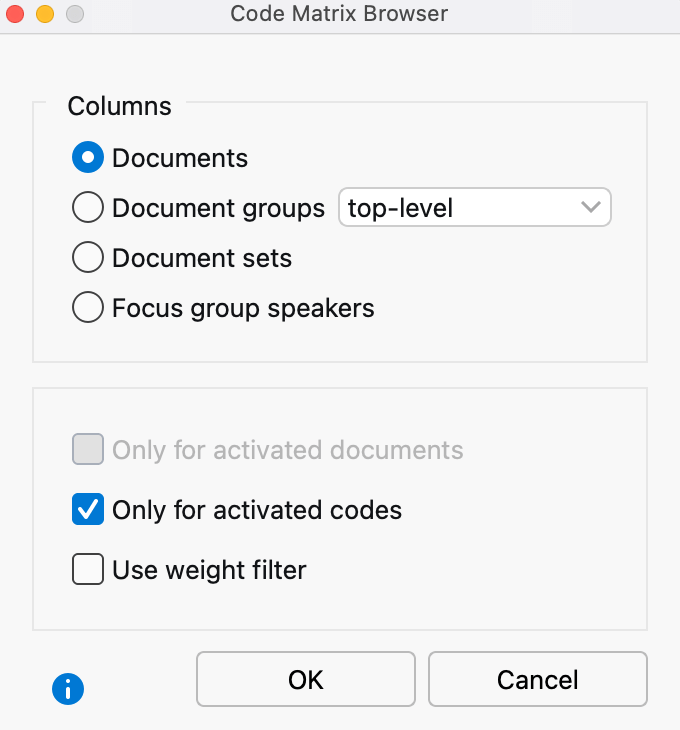Pick the Focus group speakers radio circle
Screen dimensions: 680x730
[88, 307]
